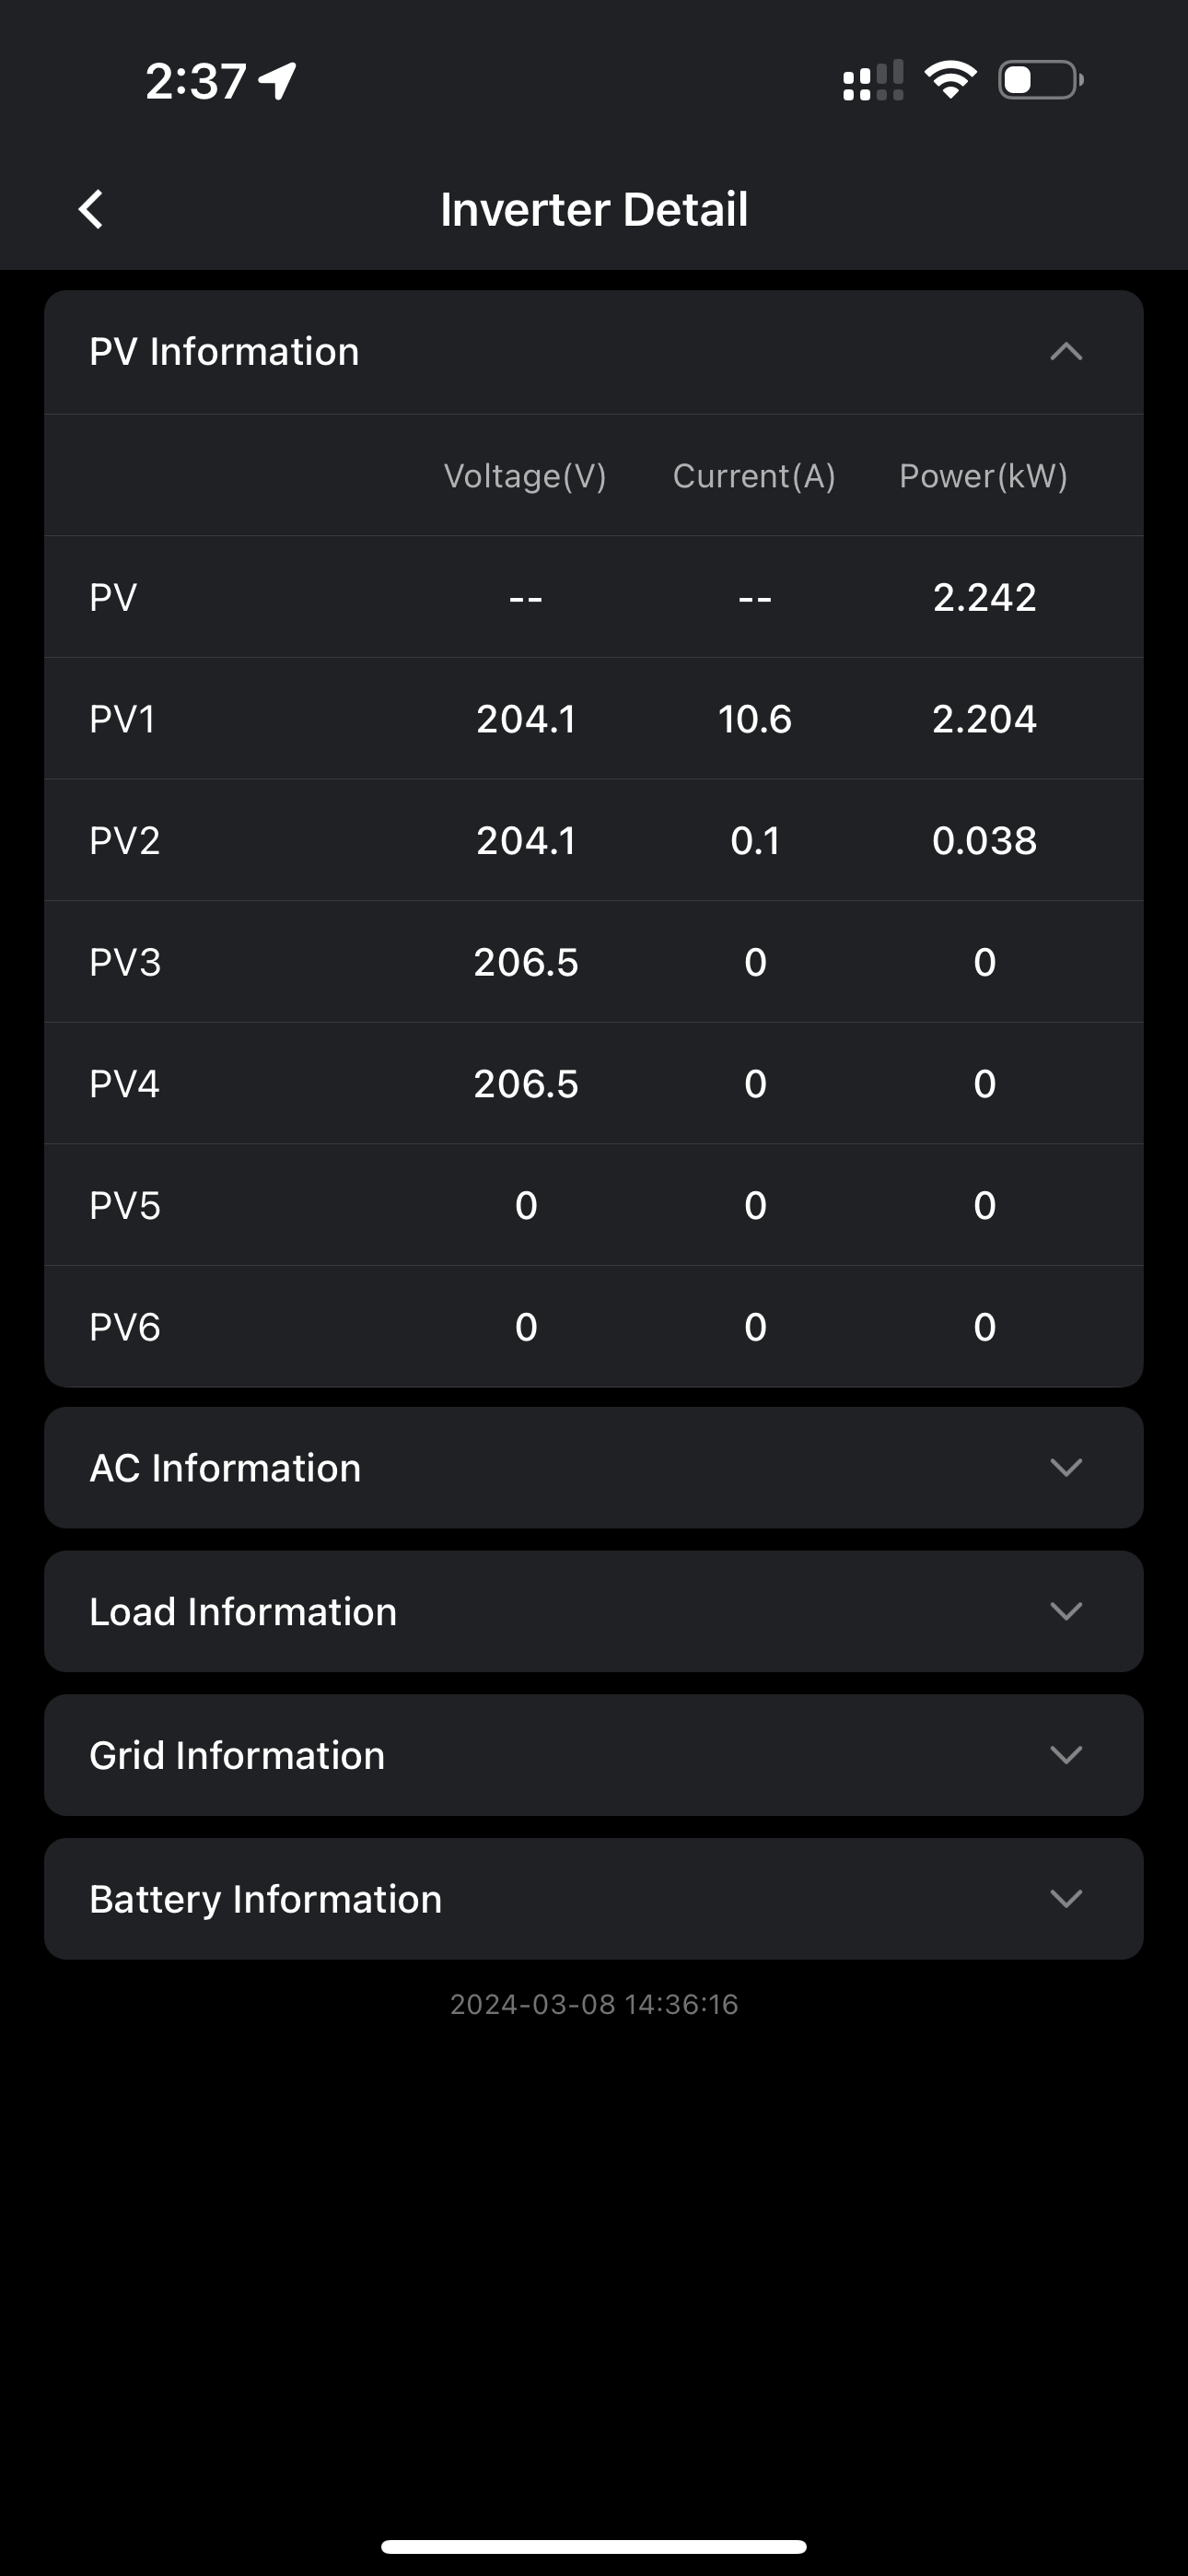The image size is (1188, 2576).
Task: Tap the timestamp 2024-03-08 14:36:16
Action: coord(594,2004)
